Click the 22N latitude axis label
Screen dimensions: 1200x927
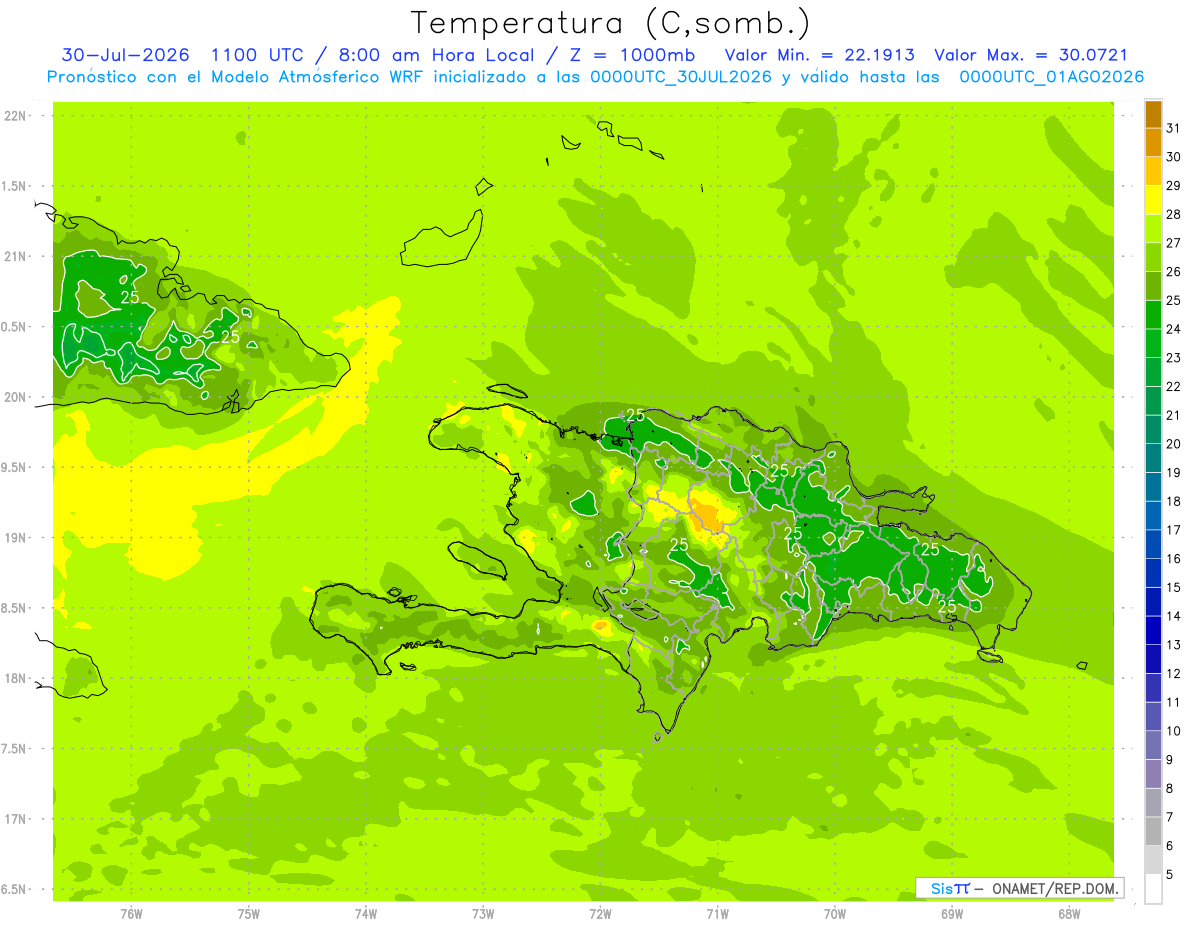(17, 116)
